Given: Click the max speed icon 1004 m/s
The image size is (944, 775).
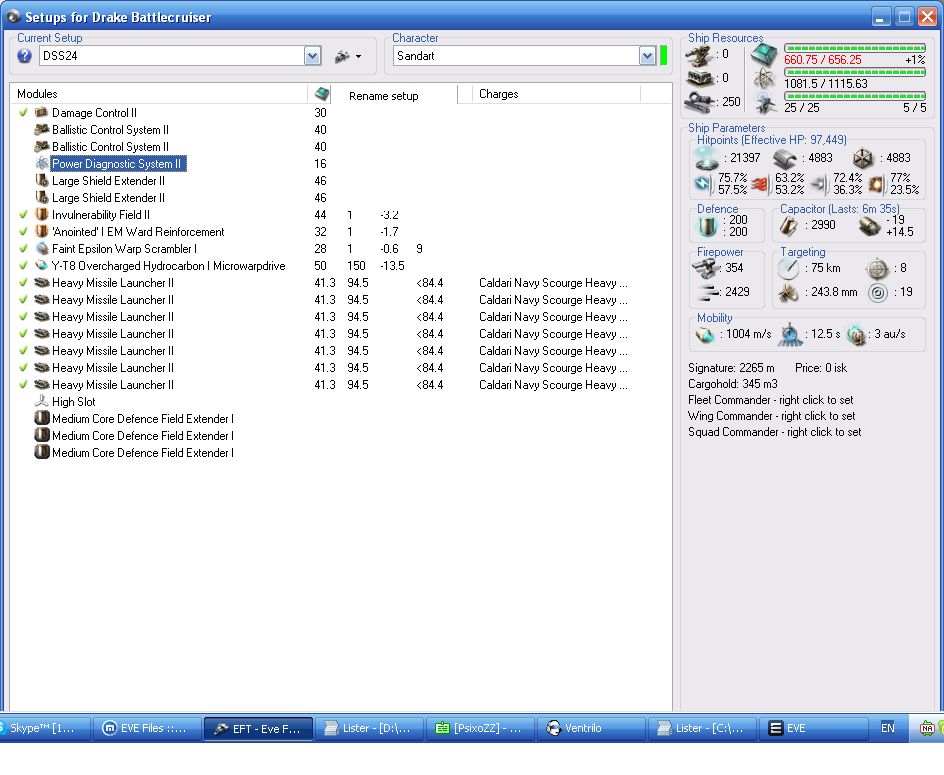Looking at the screenshot, I should (704, 334).
